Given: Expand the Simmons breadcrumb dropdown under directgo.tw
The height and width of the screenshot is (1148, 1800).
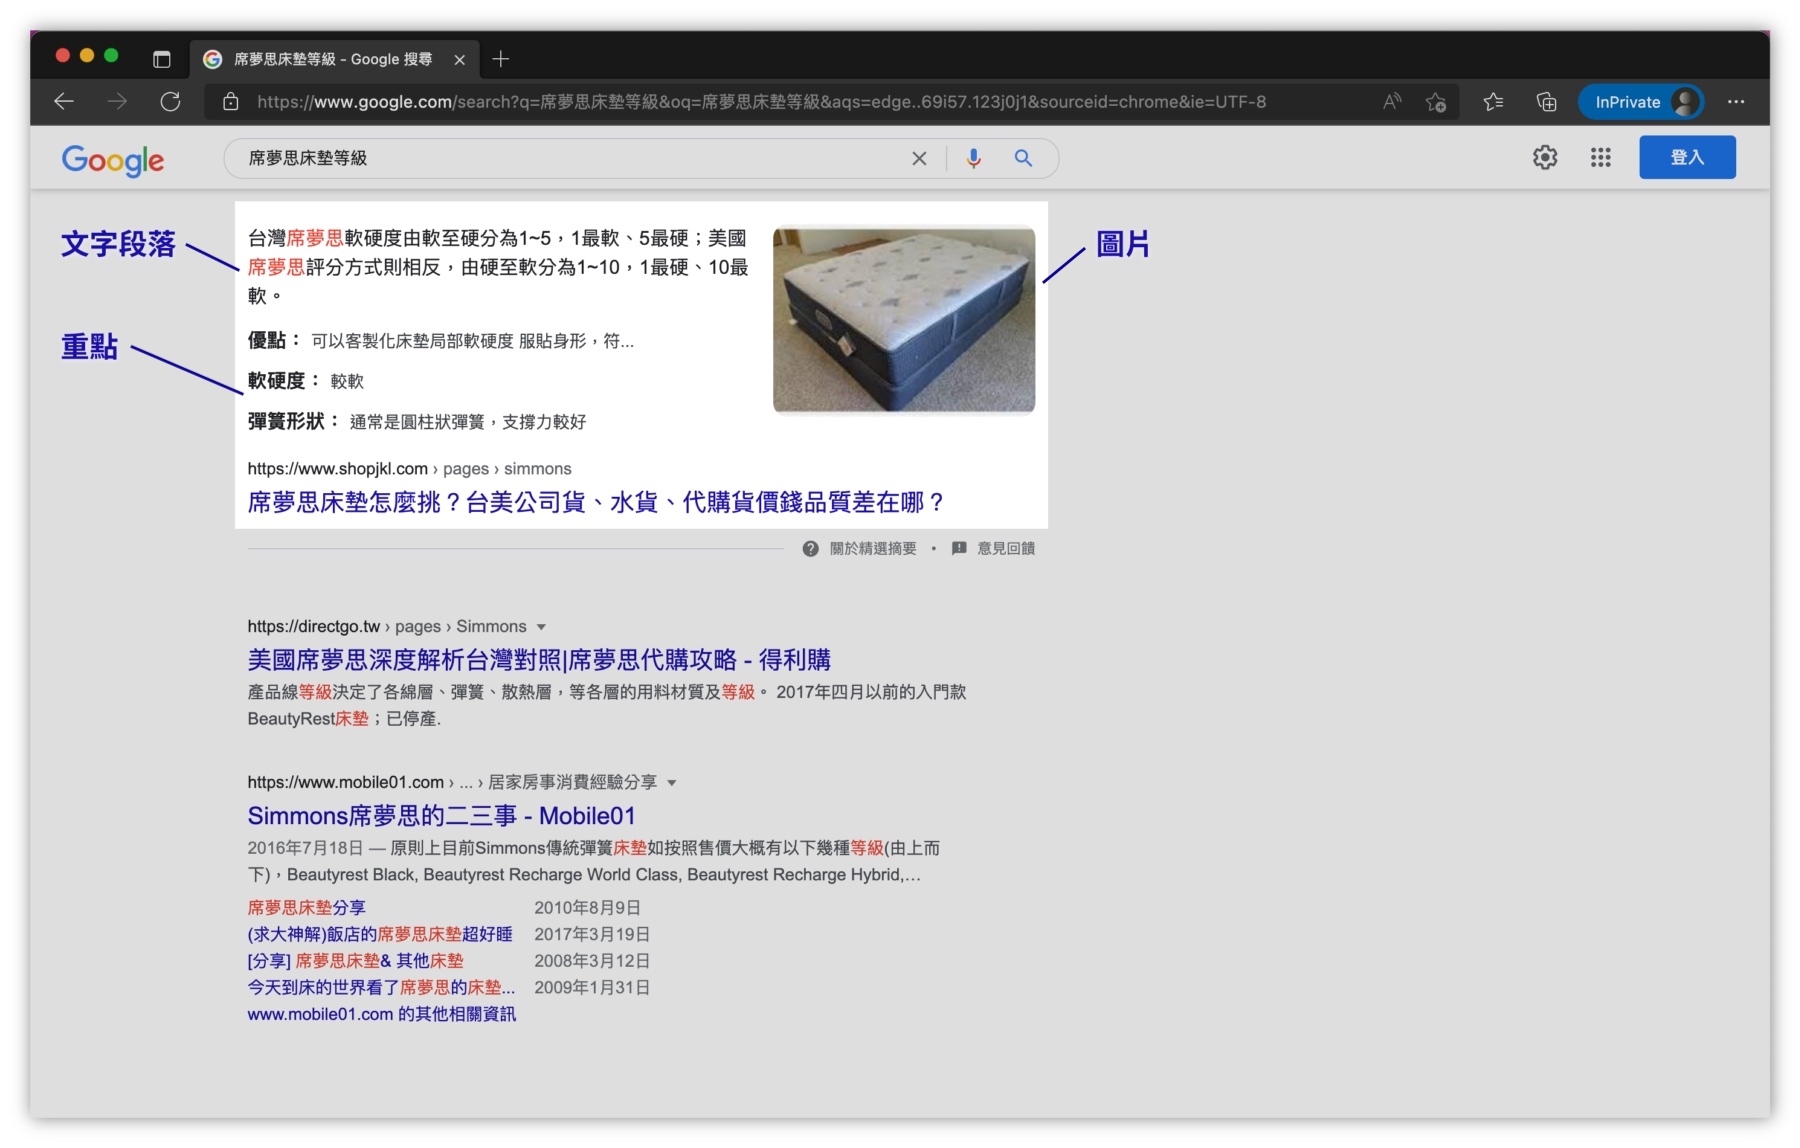Looking at the screenshot, I should pyautogui.click(x=542, y=626).
